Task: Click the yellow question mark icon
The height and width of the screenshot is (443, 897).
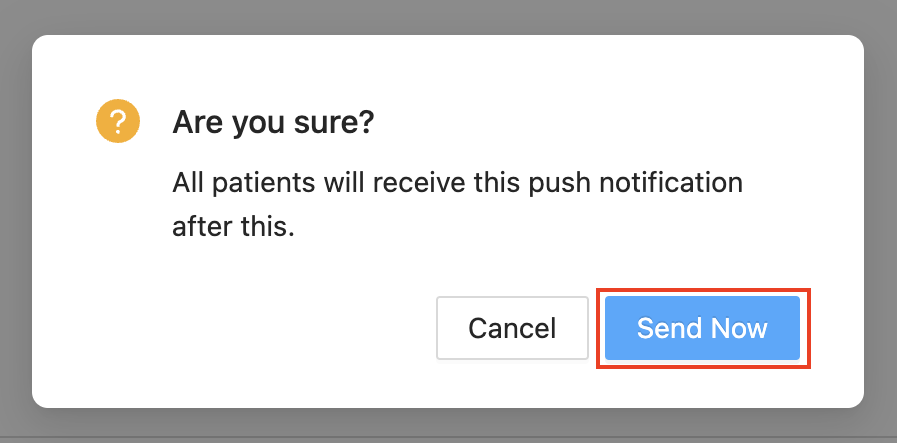Action: 116,122
